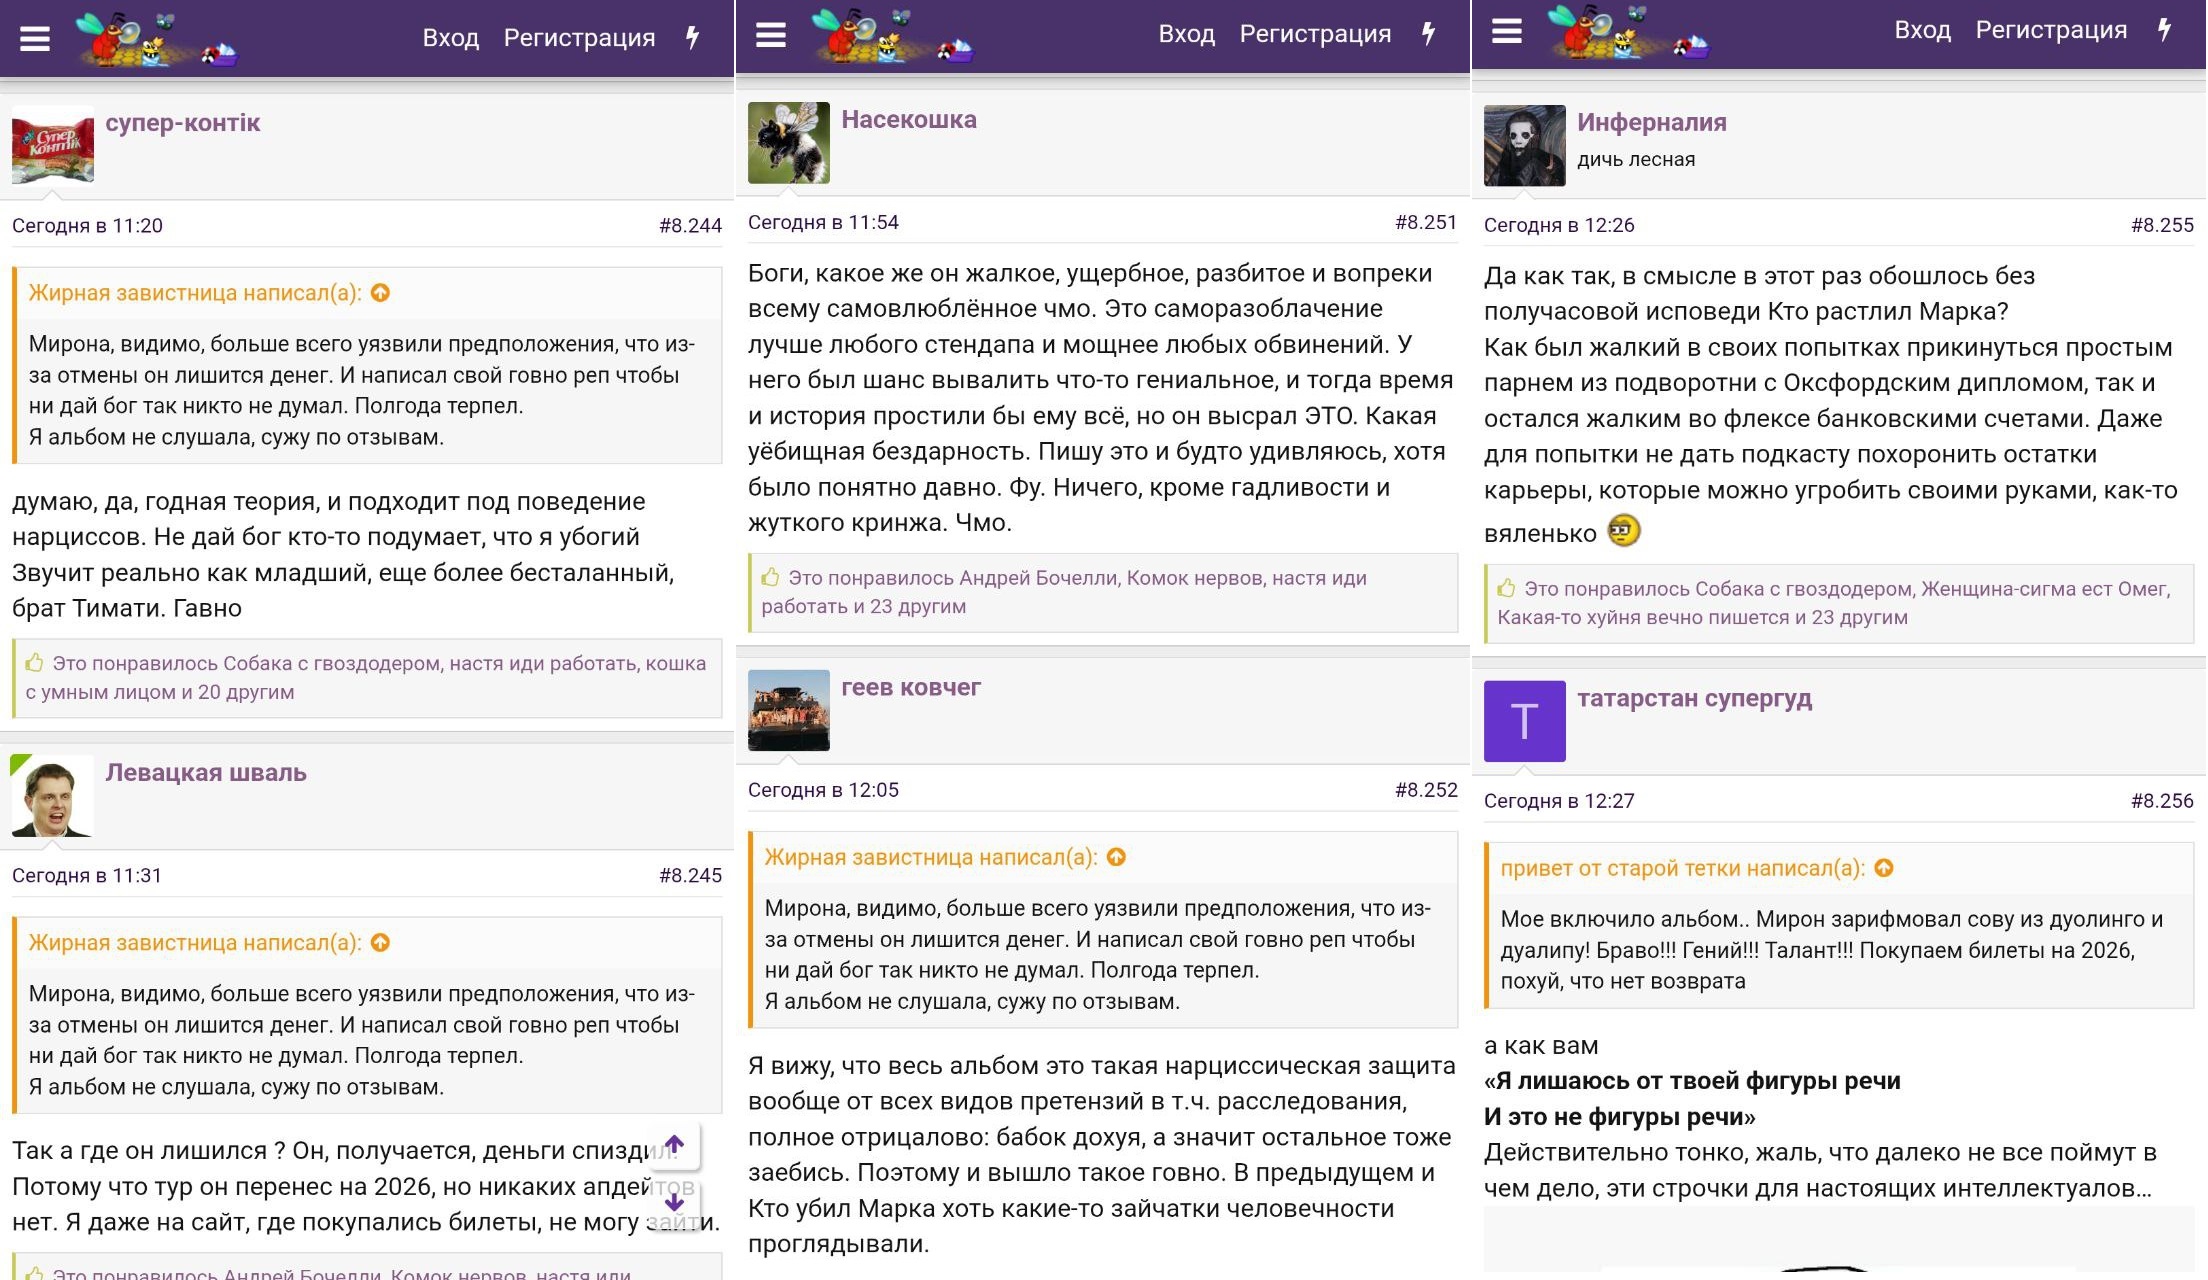Screen dimensions: 2208x1280
Task: Open username Инферналия profile
Action: click(1651, 122)
